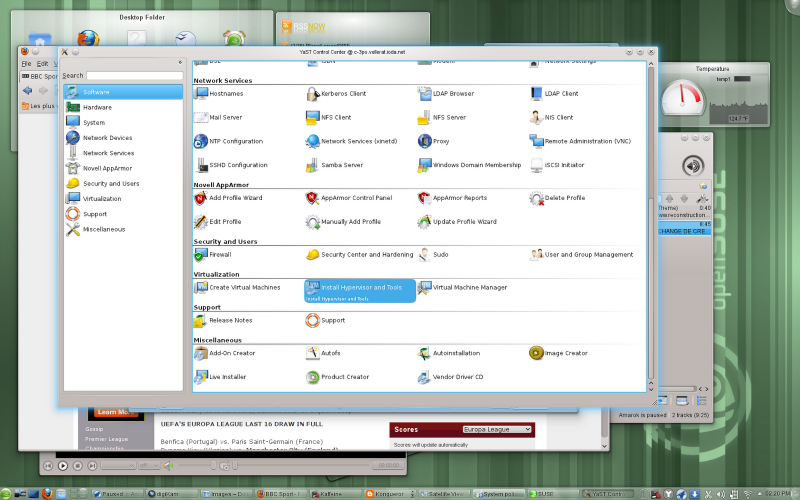The image size is (800, 500).
Task: Click the Firefox back arrow button
Action: pos(28,91)
